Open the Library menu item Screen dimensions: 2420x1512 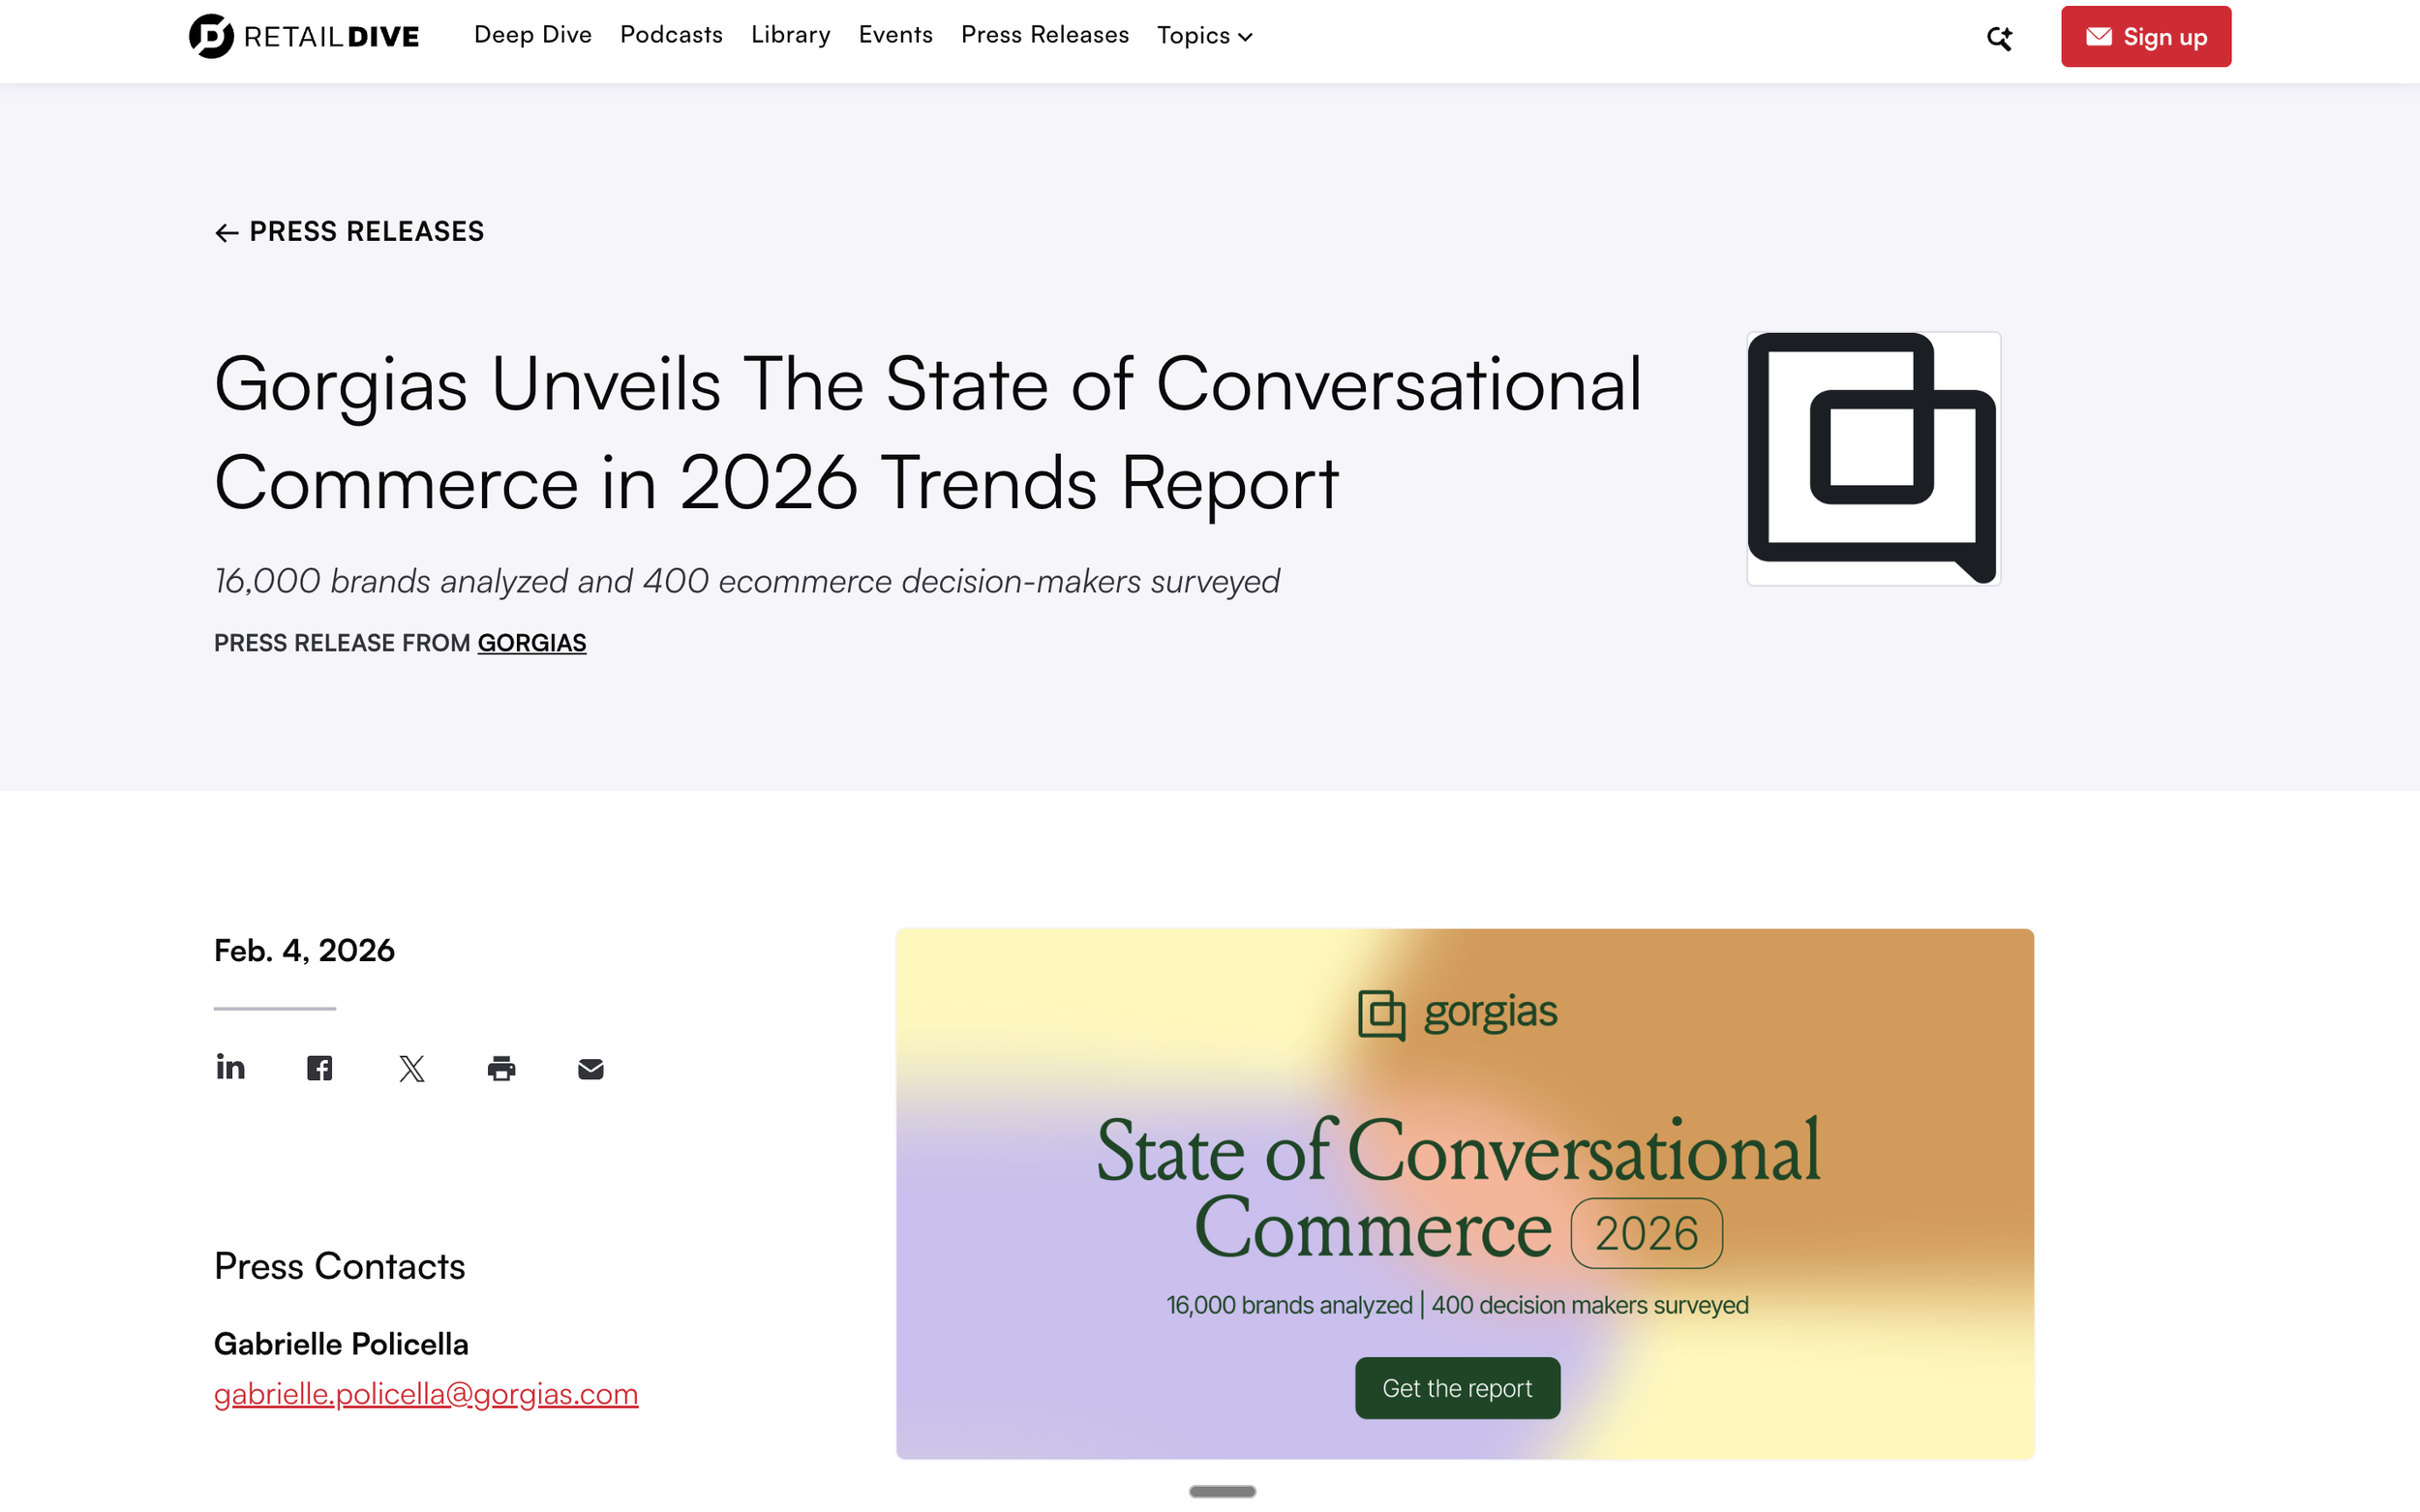click(790, 35)
